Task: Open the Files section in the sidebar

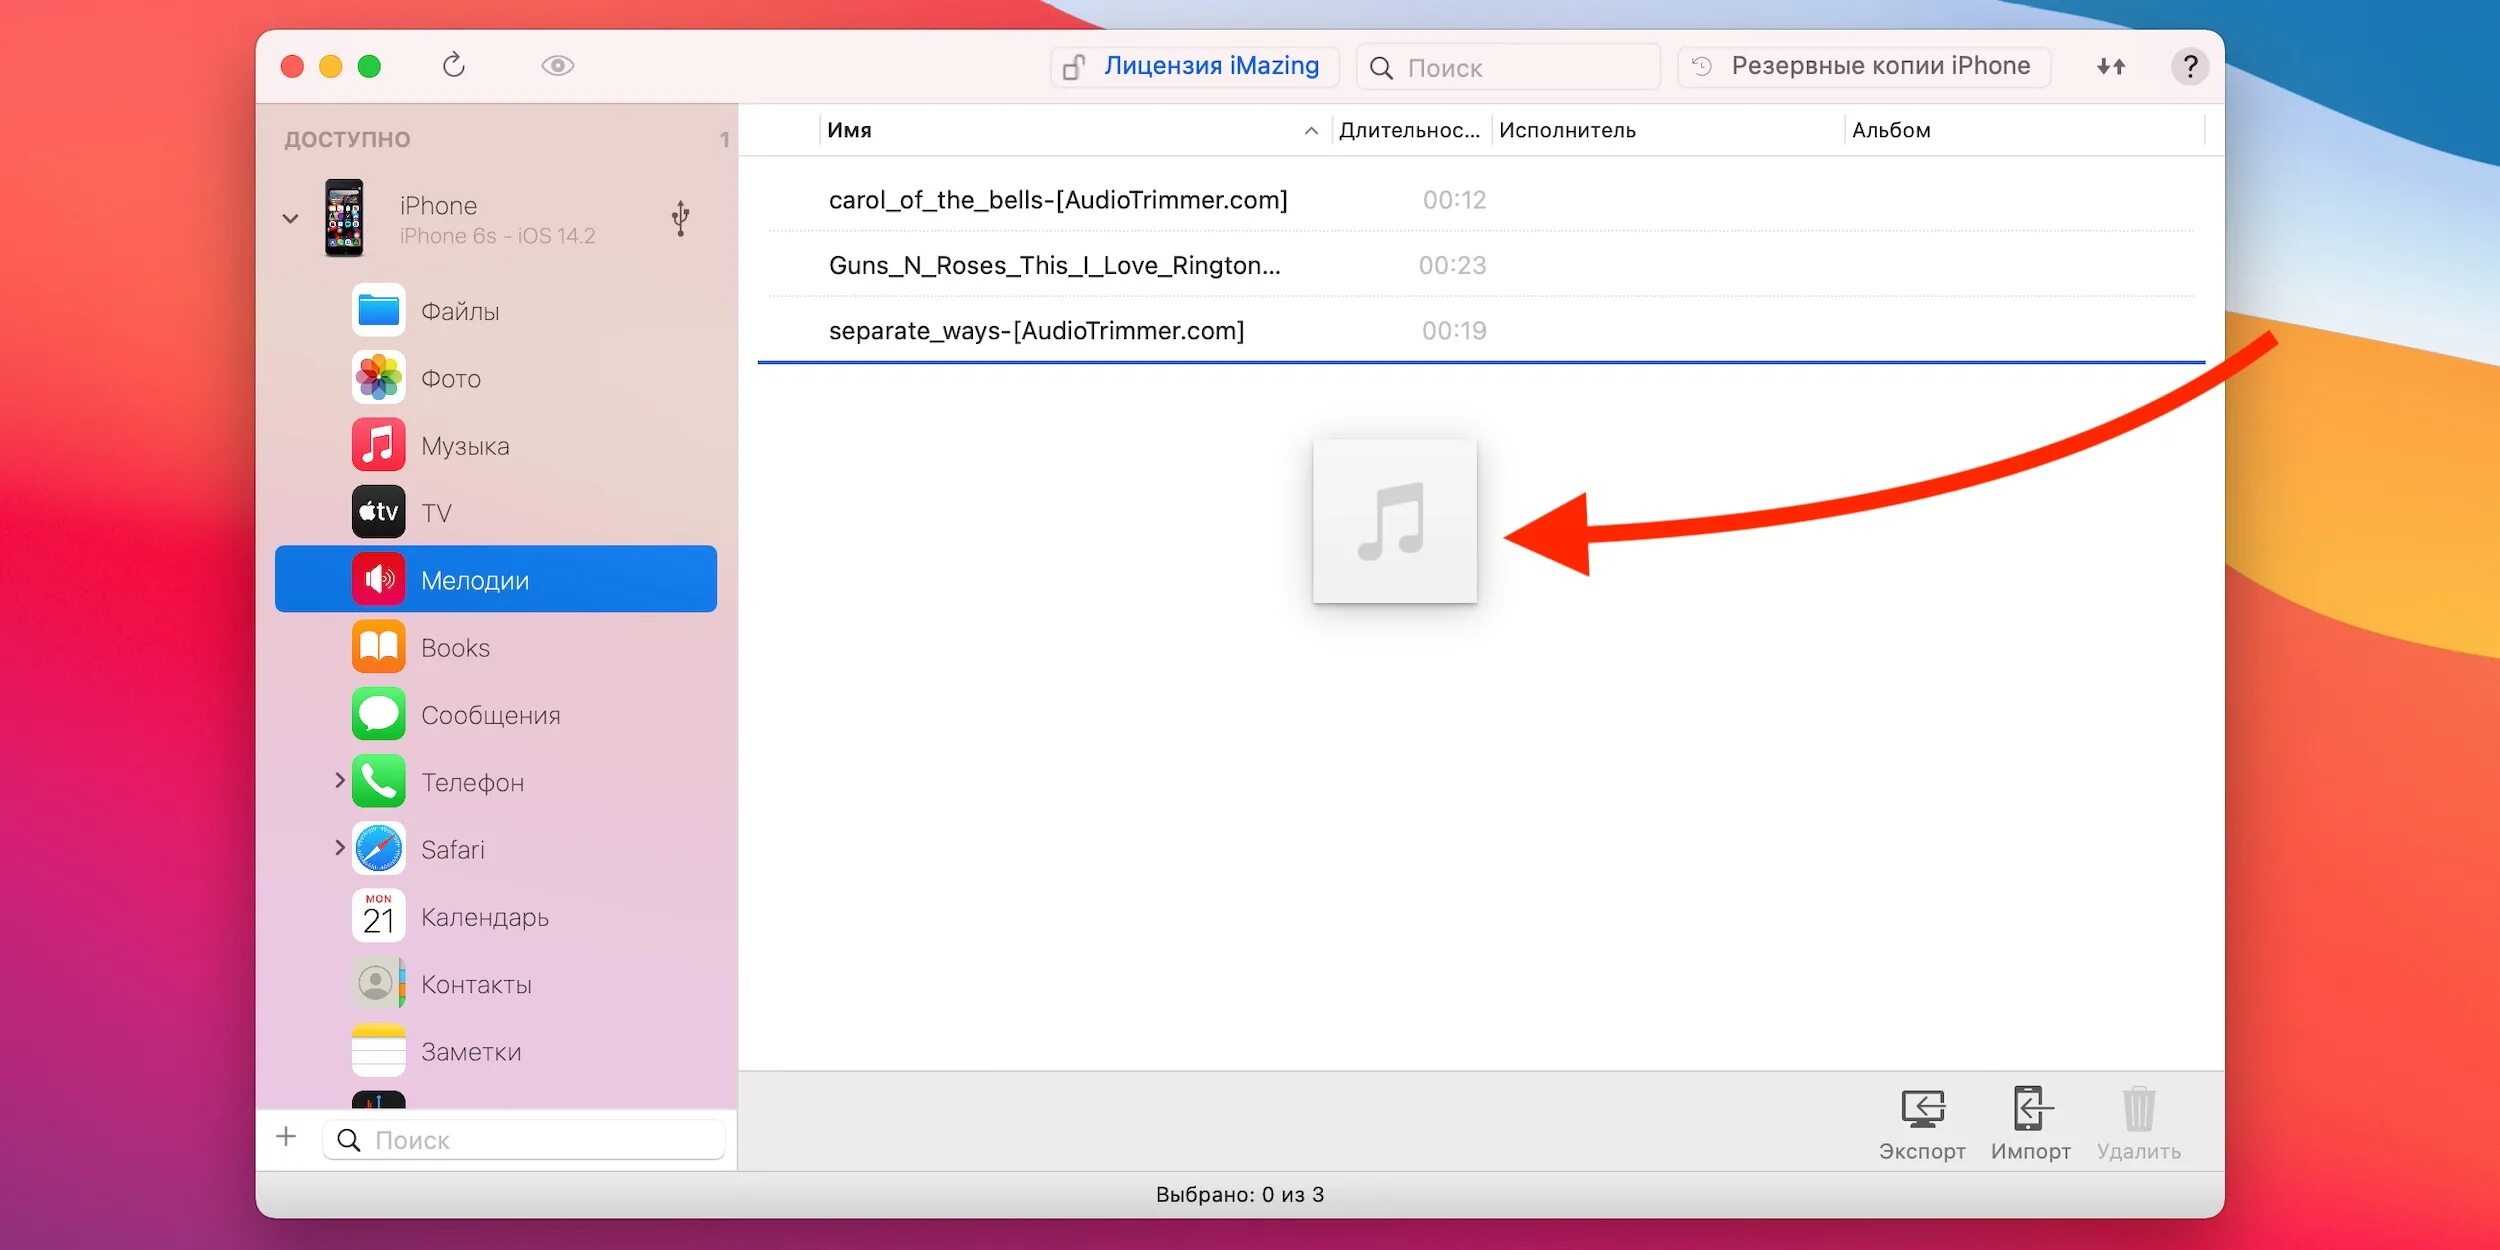Action: click(459, 312)
